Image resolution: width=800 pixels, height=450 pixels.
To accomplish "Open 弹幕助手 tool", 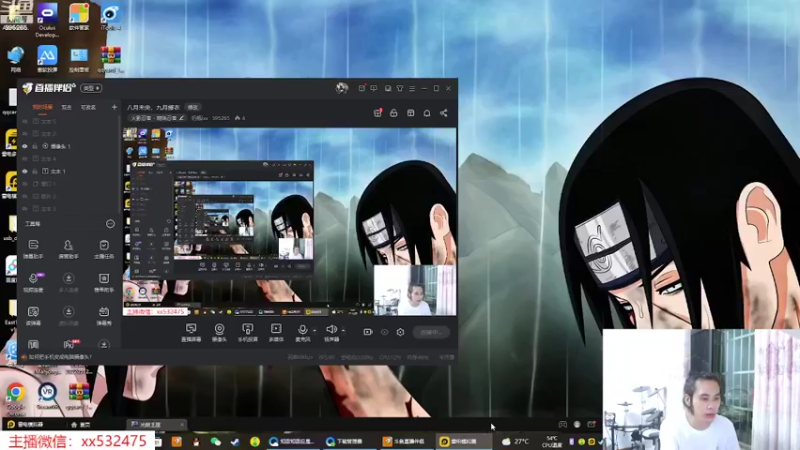I will pos(33,249).
